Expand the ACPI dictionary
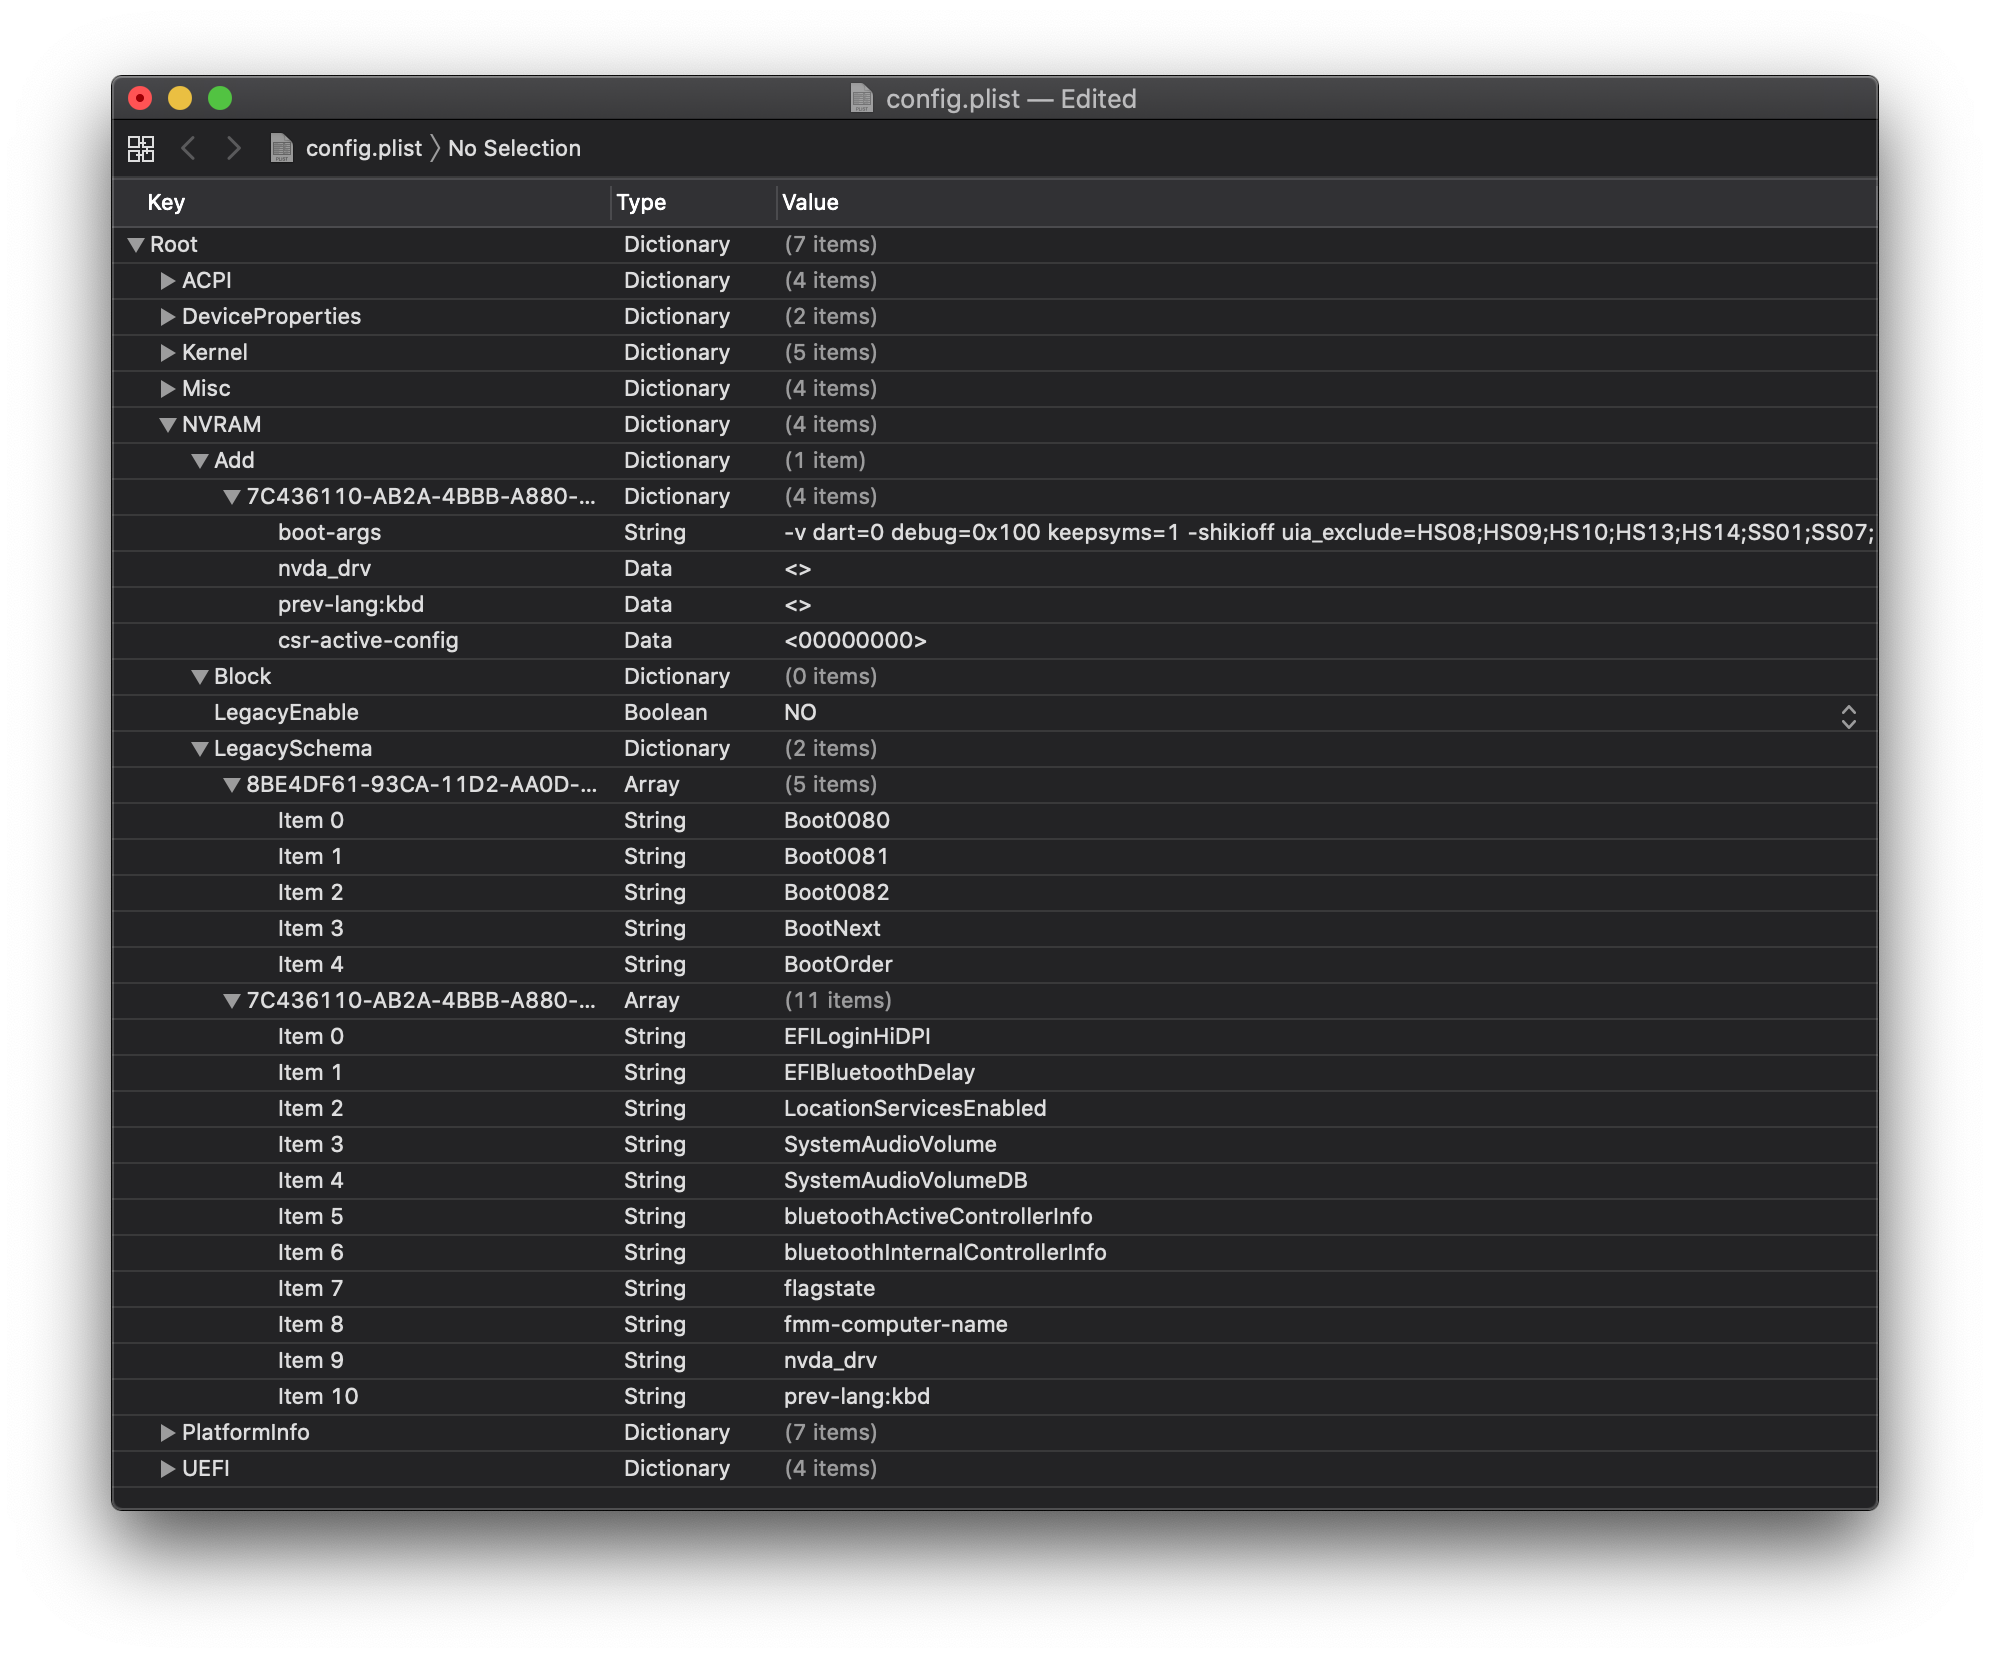This screenshot has height=1658, width=1990. (168, 281)
